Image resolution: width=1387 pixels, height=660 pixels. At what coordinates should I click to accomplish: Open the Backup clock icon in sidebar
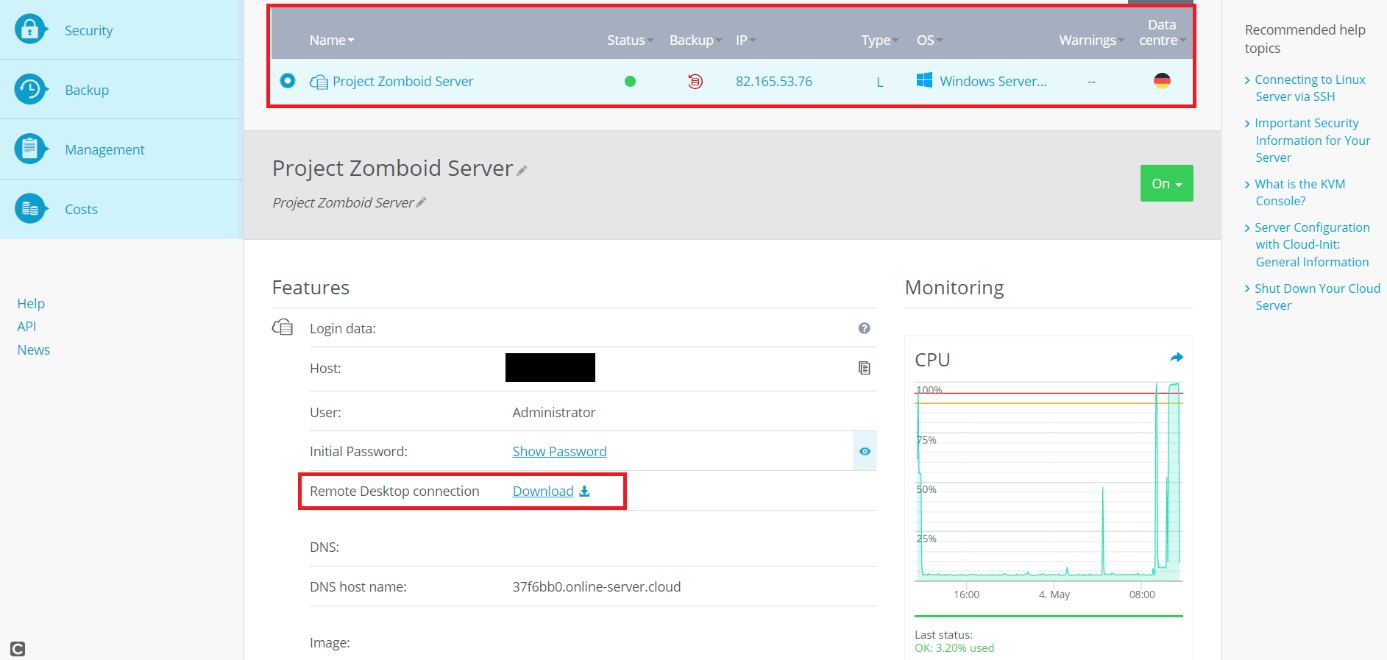pyautogui.click(x=29, y=89)
